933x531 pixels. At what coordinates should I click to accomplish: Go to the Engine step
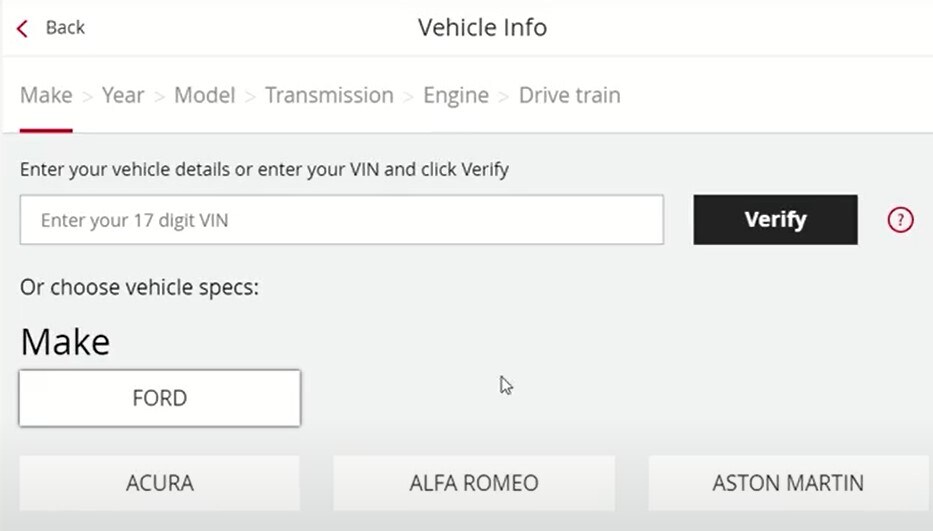click(456, 95)
